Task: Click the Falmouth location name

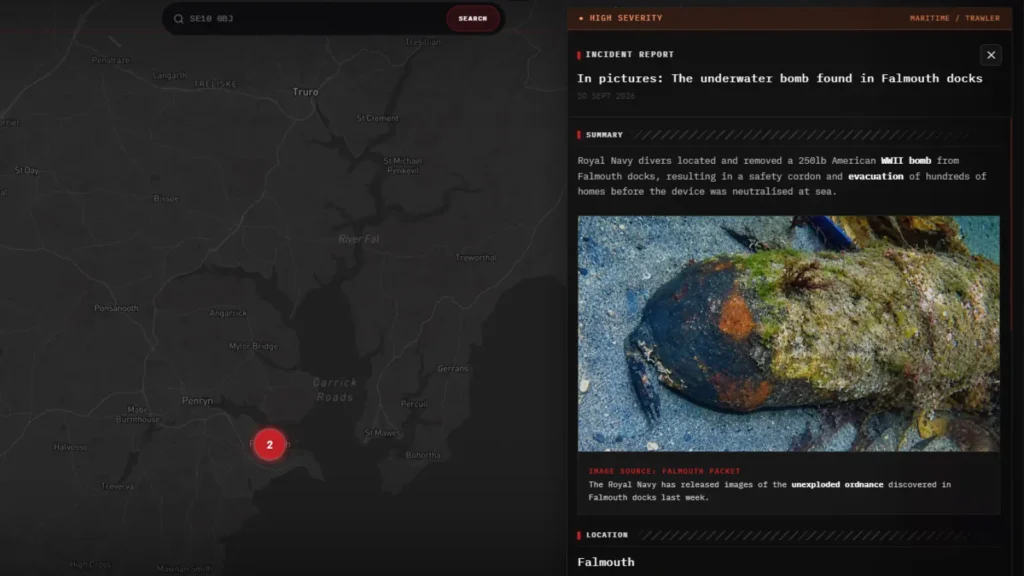Action: coord(605,562)
